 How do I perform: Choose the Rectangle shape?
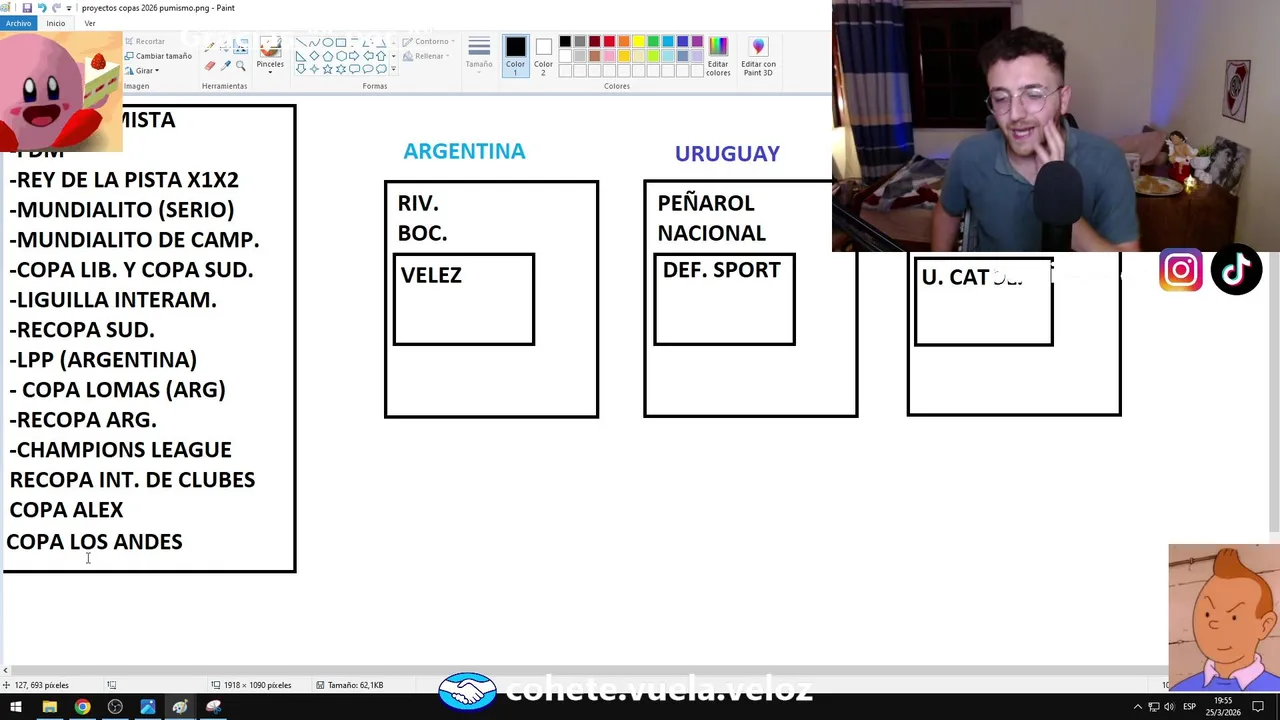pos(341,43)
